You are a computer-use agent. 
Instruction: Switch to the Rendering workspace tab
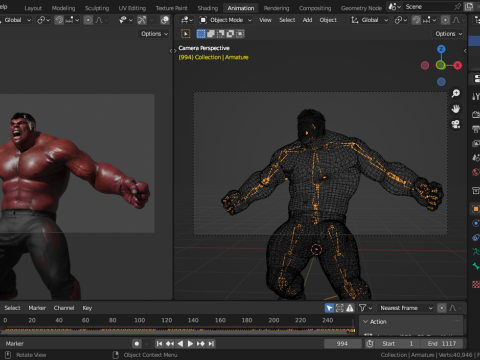276,8
